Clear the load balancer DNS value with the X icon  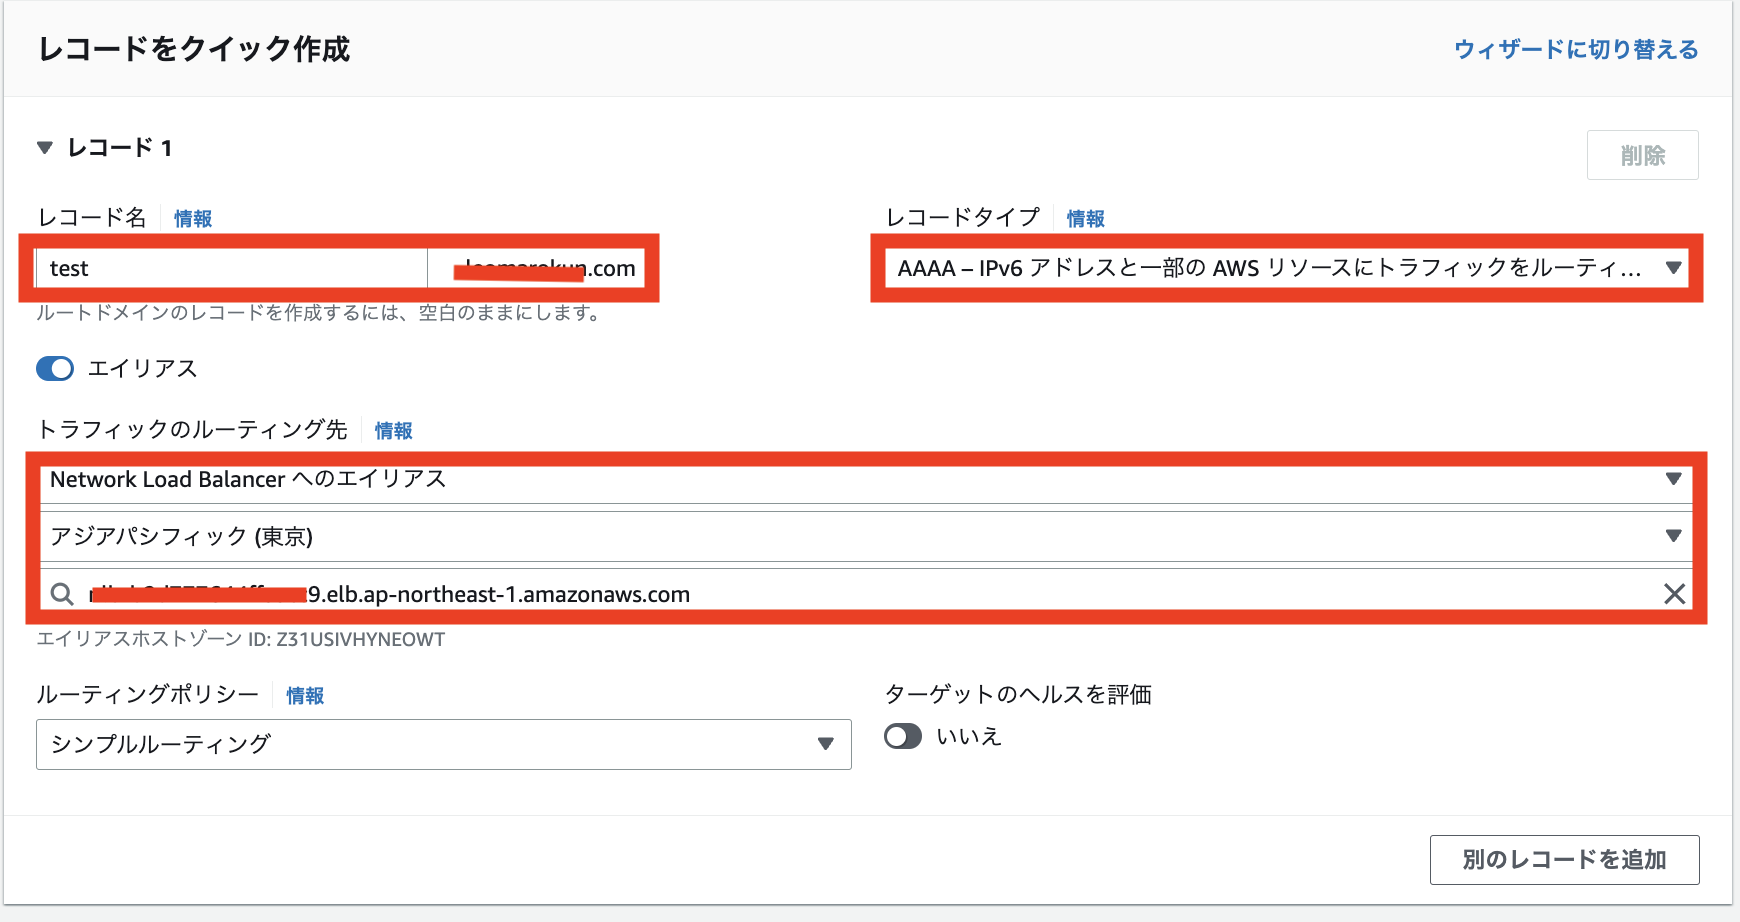click(1675, 594)
